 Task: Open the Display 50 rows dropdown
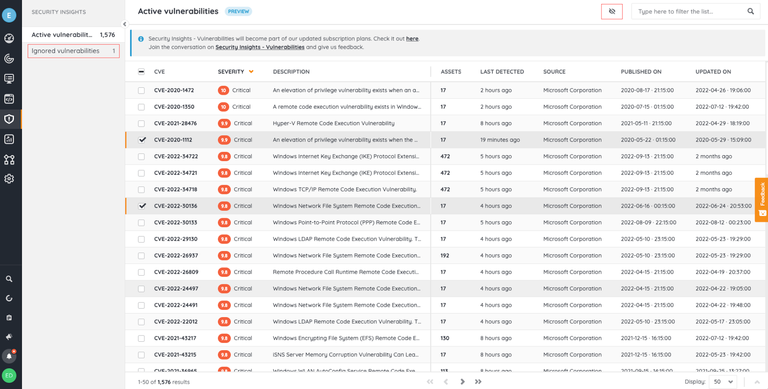coord(722,382)
